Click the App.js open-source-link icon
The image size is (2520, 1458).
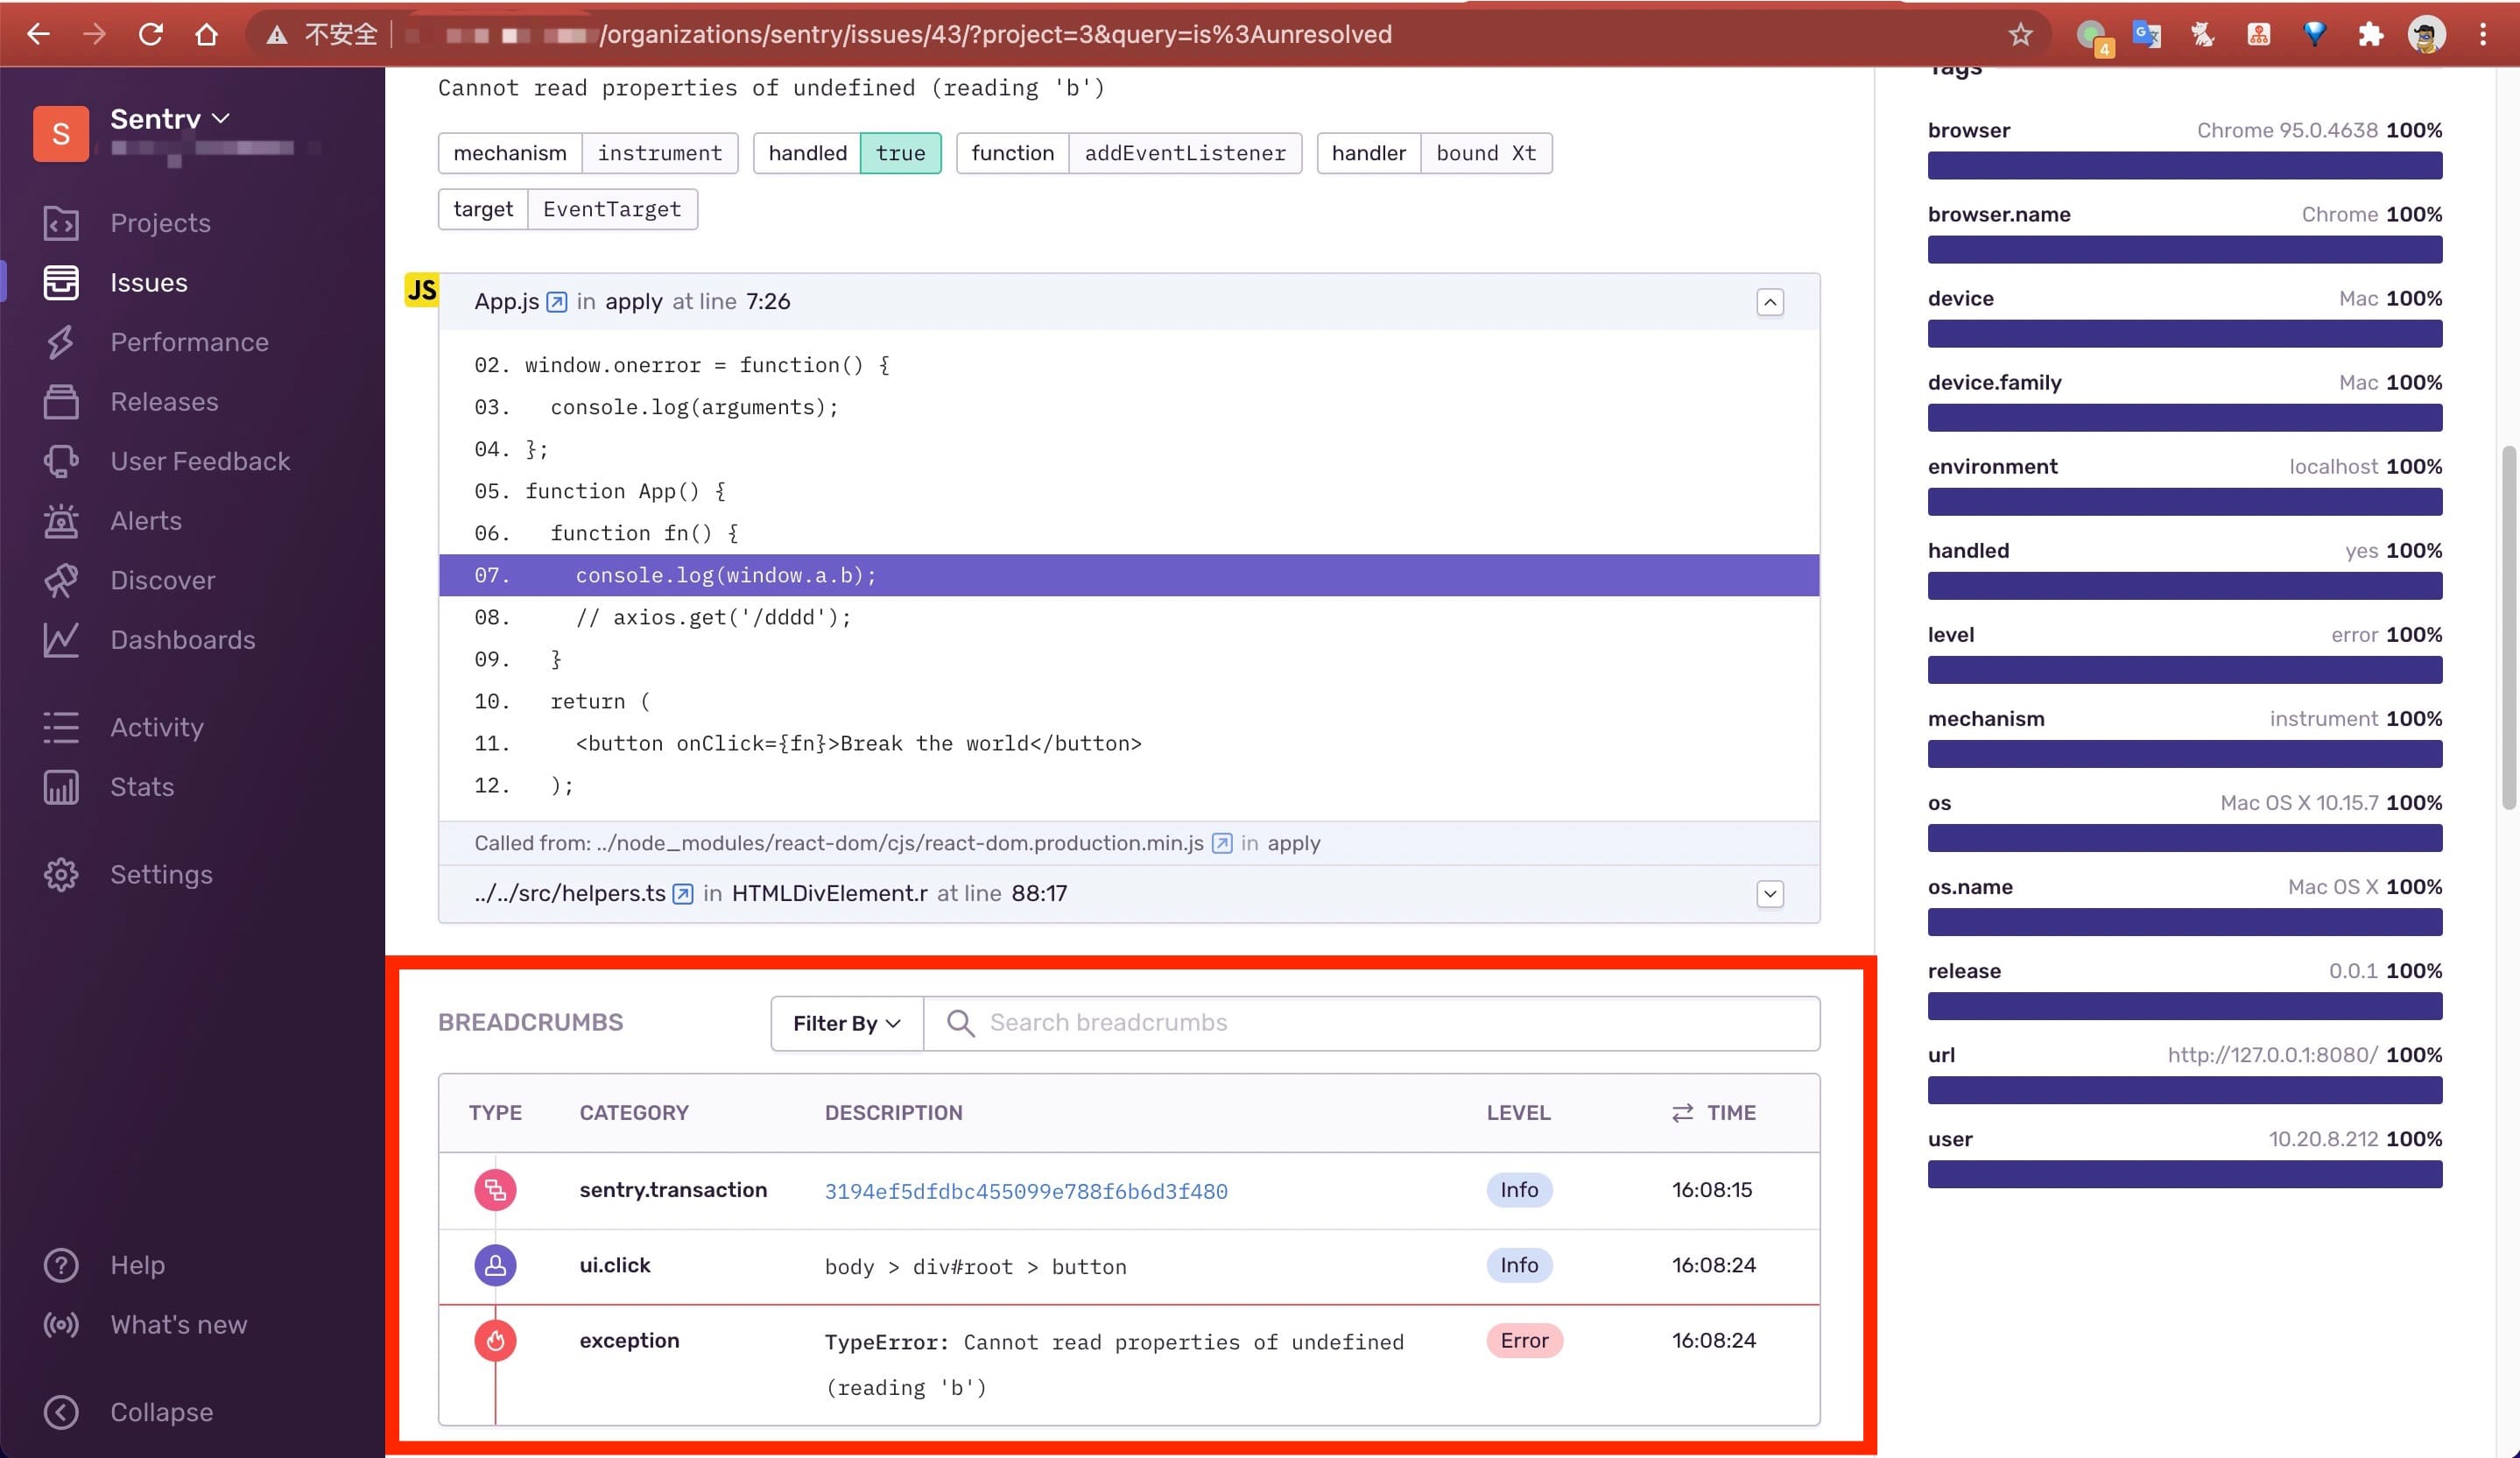(x=557, y=302)
